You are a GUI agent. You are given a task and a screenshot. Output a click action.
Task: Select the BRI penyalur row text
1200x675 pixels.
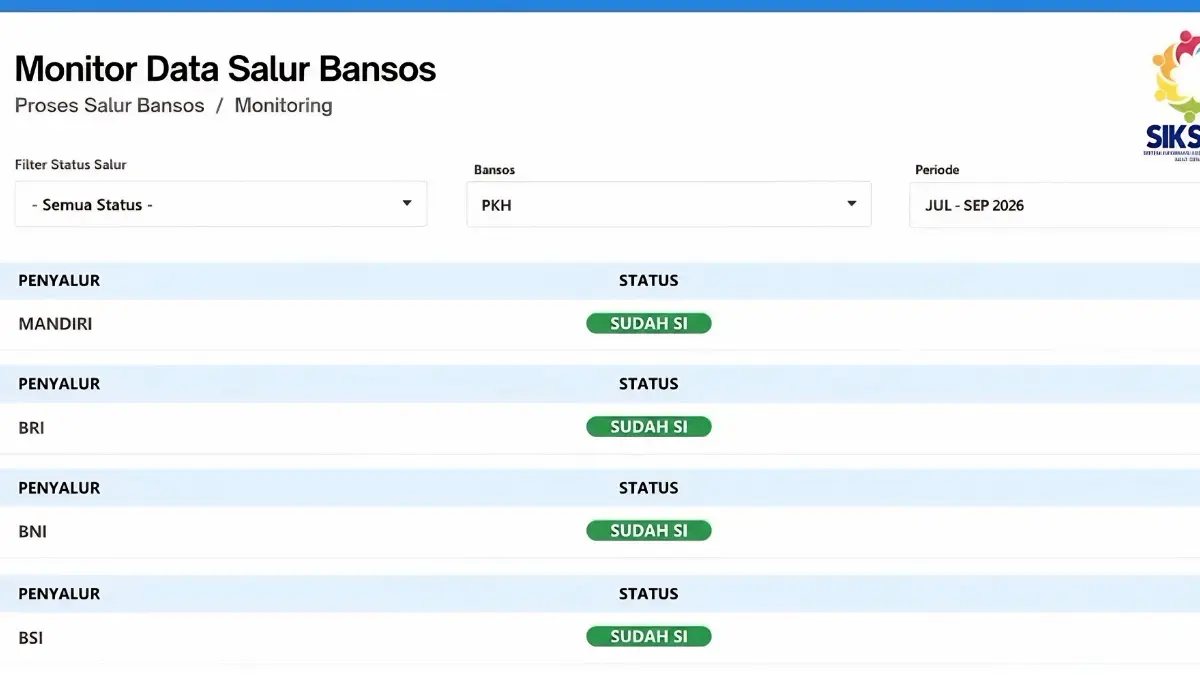31,428
